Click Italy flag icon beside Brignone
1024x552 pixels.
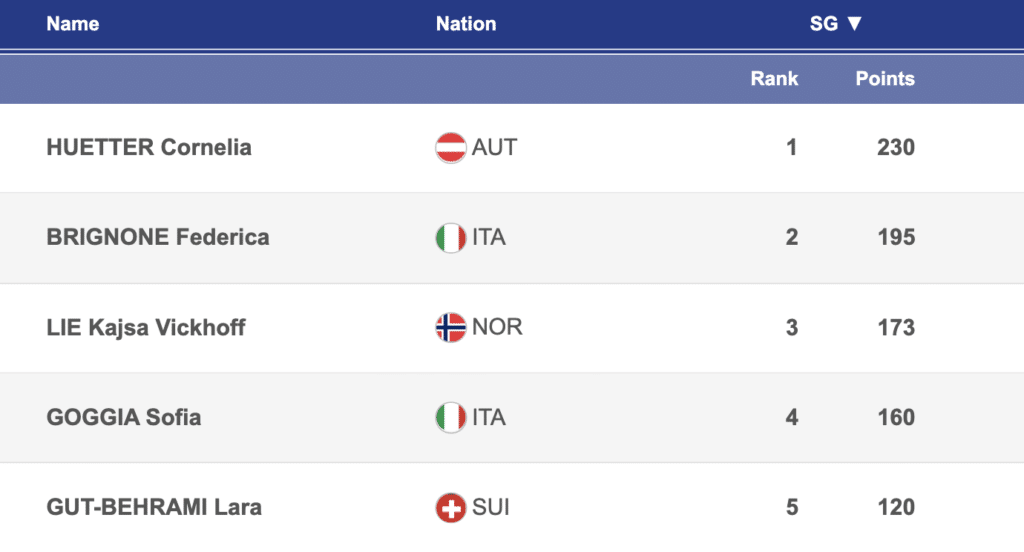tap(451, 238)
